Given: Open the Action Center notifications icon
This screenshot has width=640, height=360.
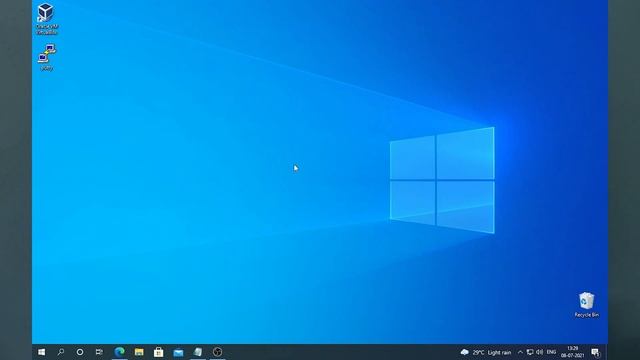Looking at the screenshot, I should [x=596, y=352].
